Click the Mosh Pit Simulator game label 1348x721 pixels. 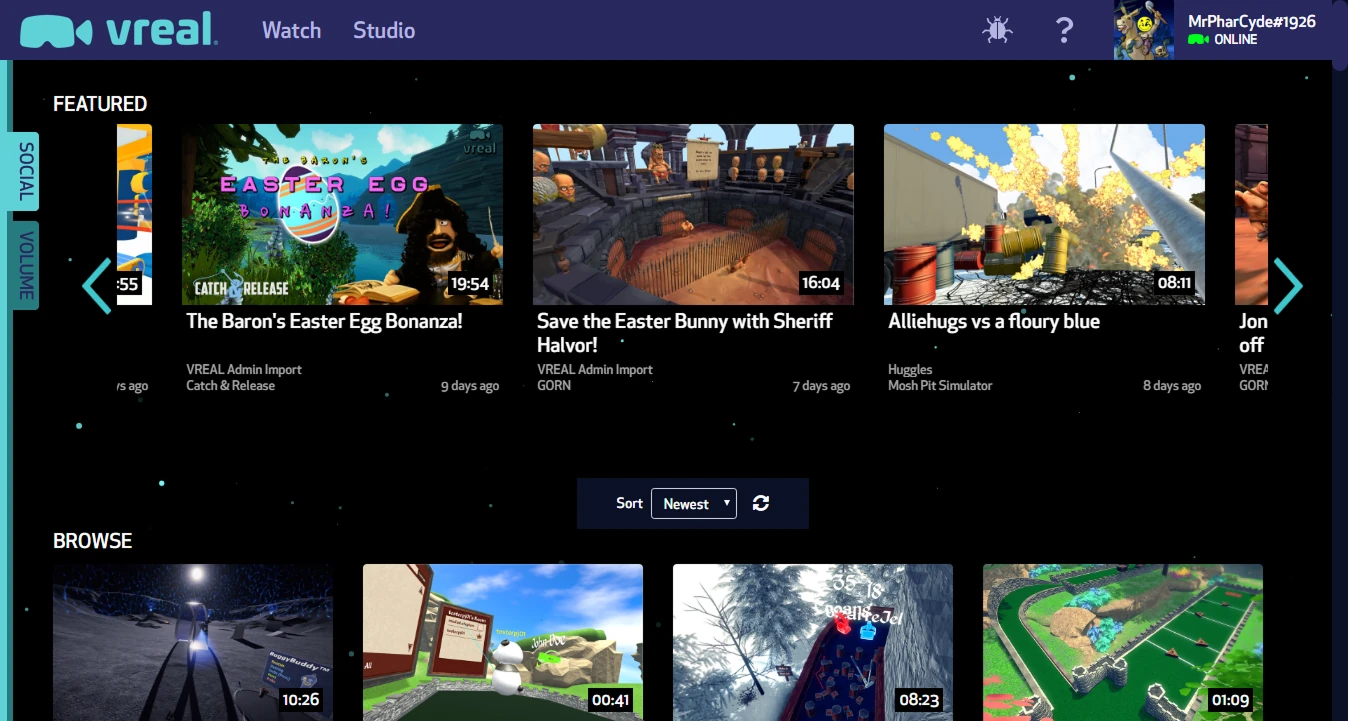coord(940,385)
